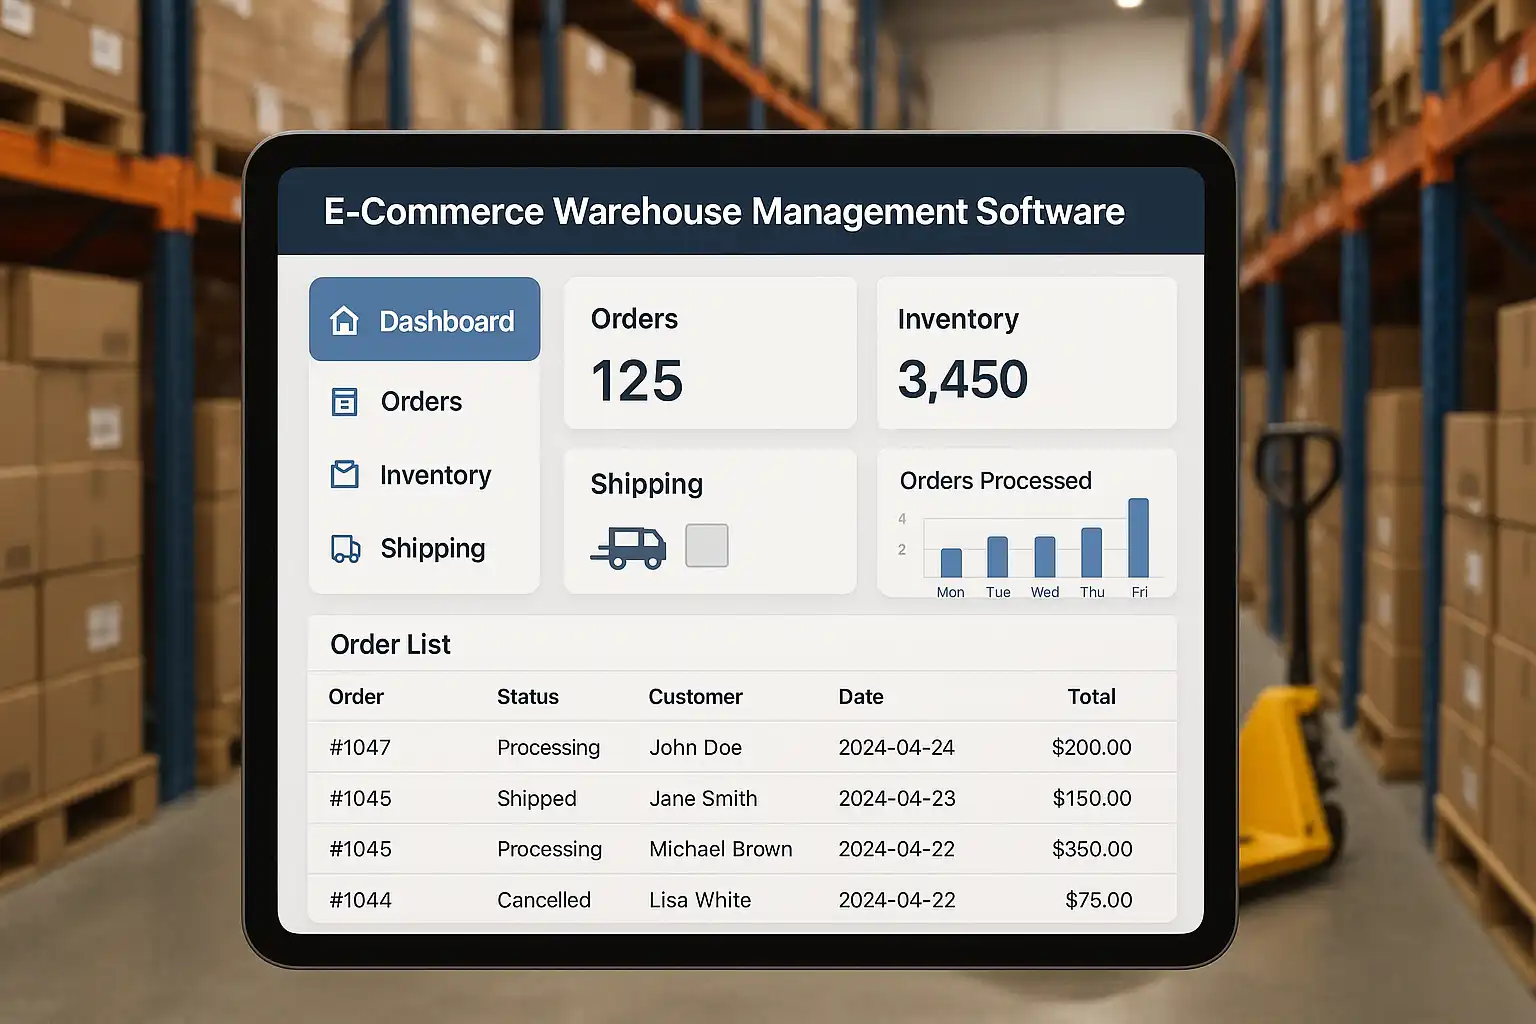Image resolution: width=1536 pixels, height=1024 pixels.
Task: Click the "Date" column header
Action: point(861,697)
